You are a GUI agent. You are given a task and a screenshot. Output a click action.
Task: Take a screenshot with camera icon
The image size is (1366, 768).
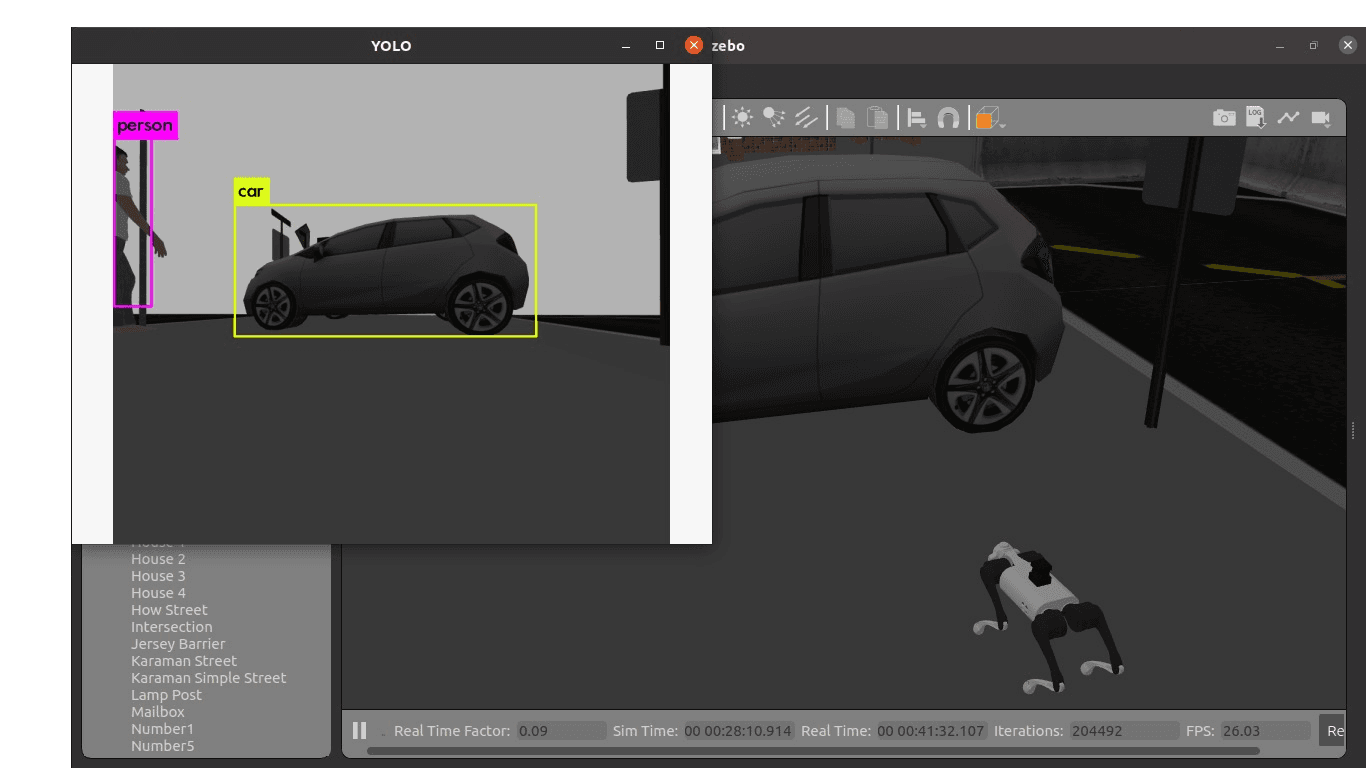click(1224, 118)
